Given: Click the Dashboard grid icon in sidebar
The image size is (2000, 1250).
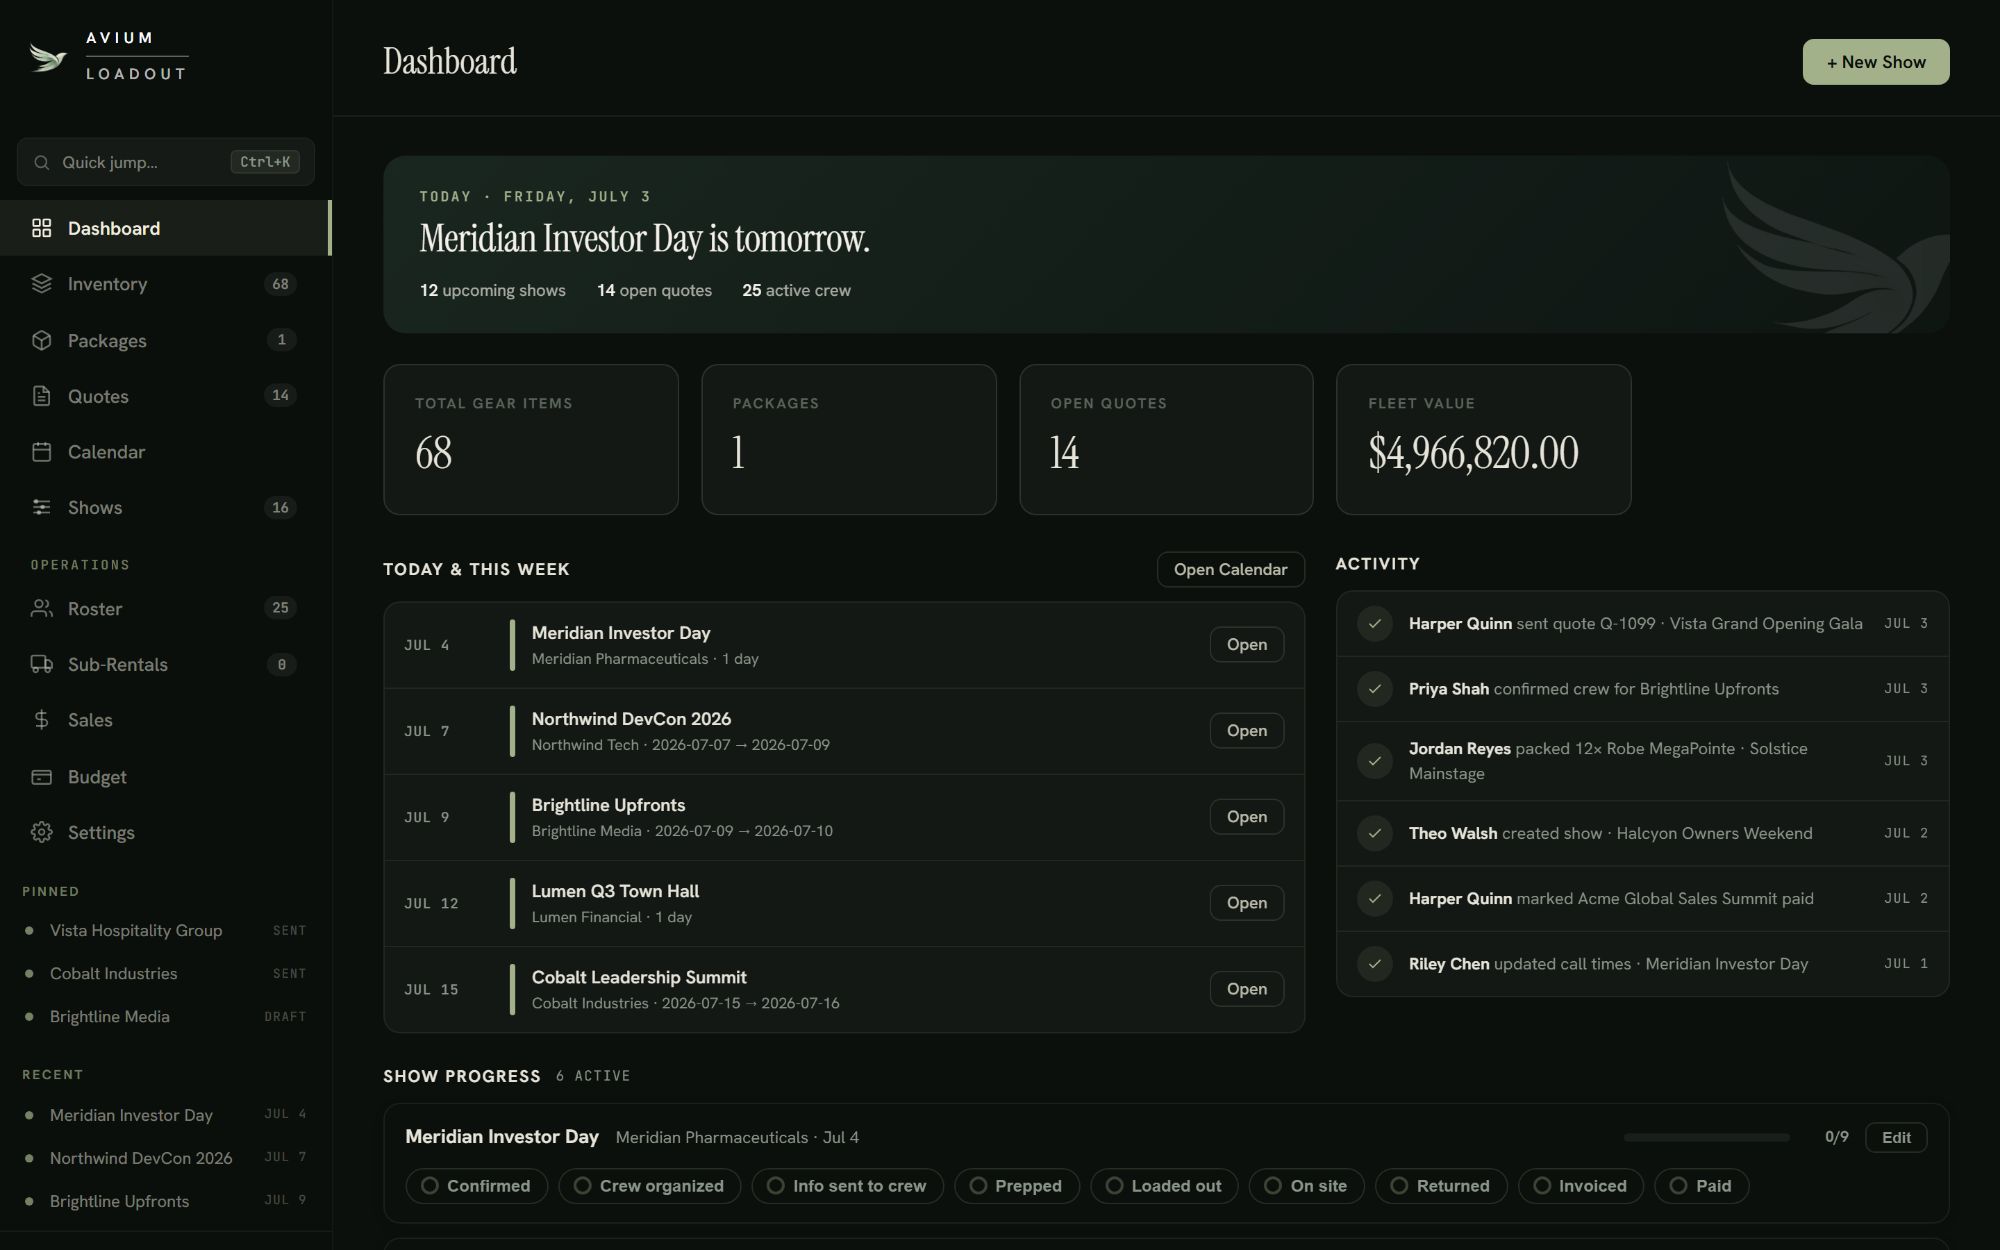Looking at the screenshot, I should (41, 228).
